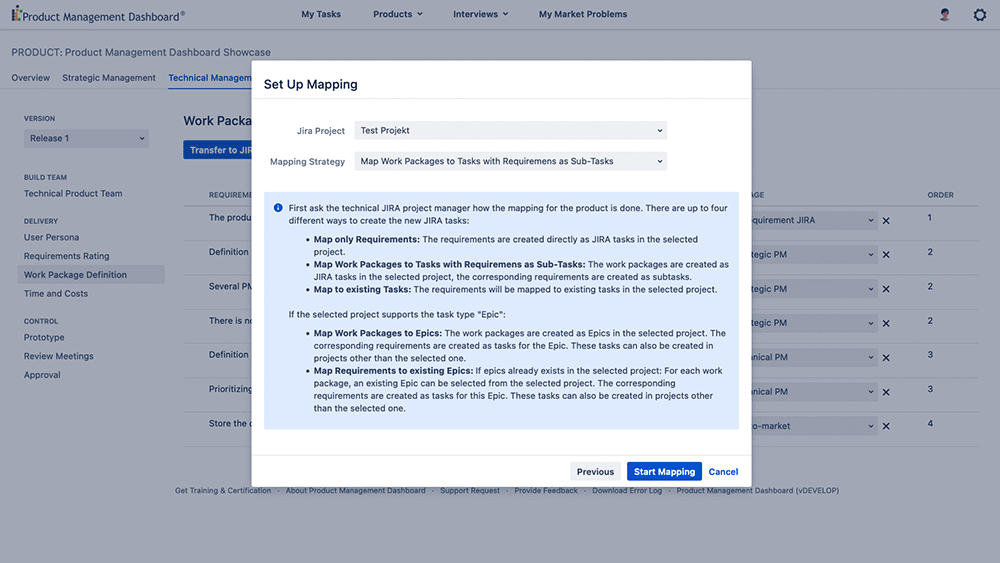The height and width of the screenshot is (563, 1000).
Task: Open Get Training & Certification footer link
Action: pyautogui.click(x=223, y=490)
